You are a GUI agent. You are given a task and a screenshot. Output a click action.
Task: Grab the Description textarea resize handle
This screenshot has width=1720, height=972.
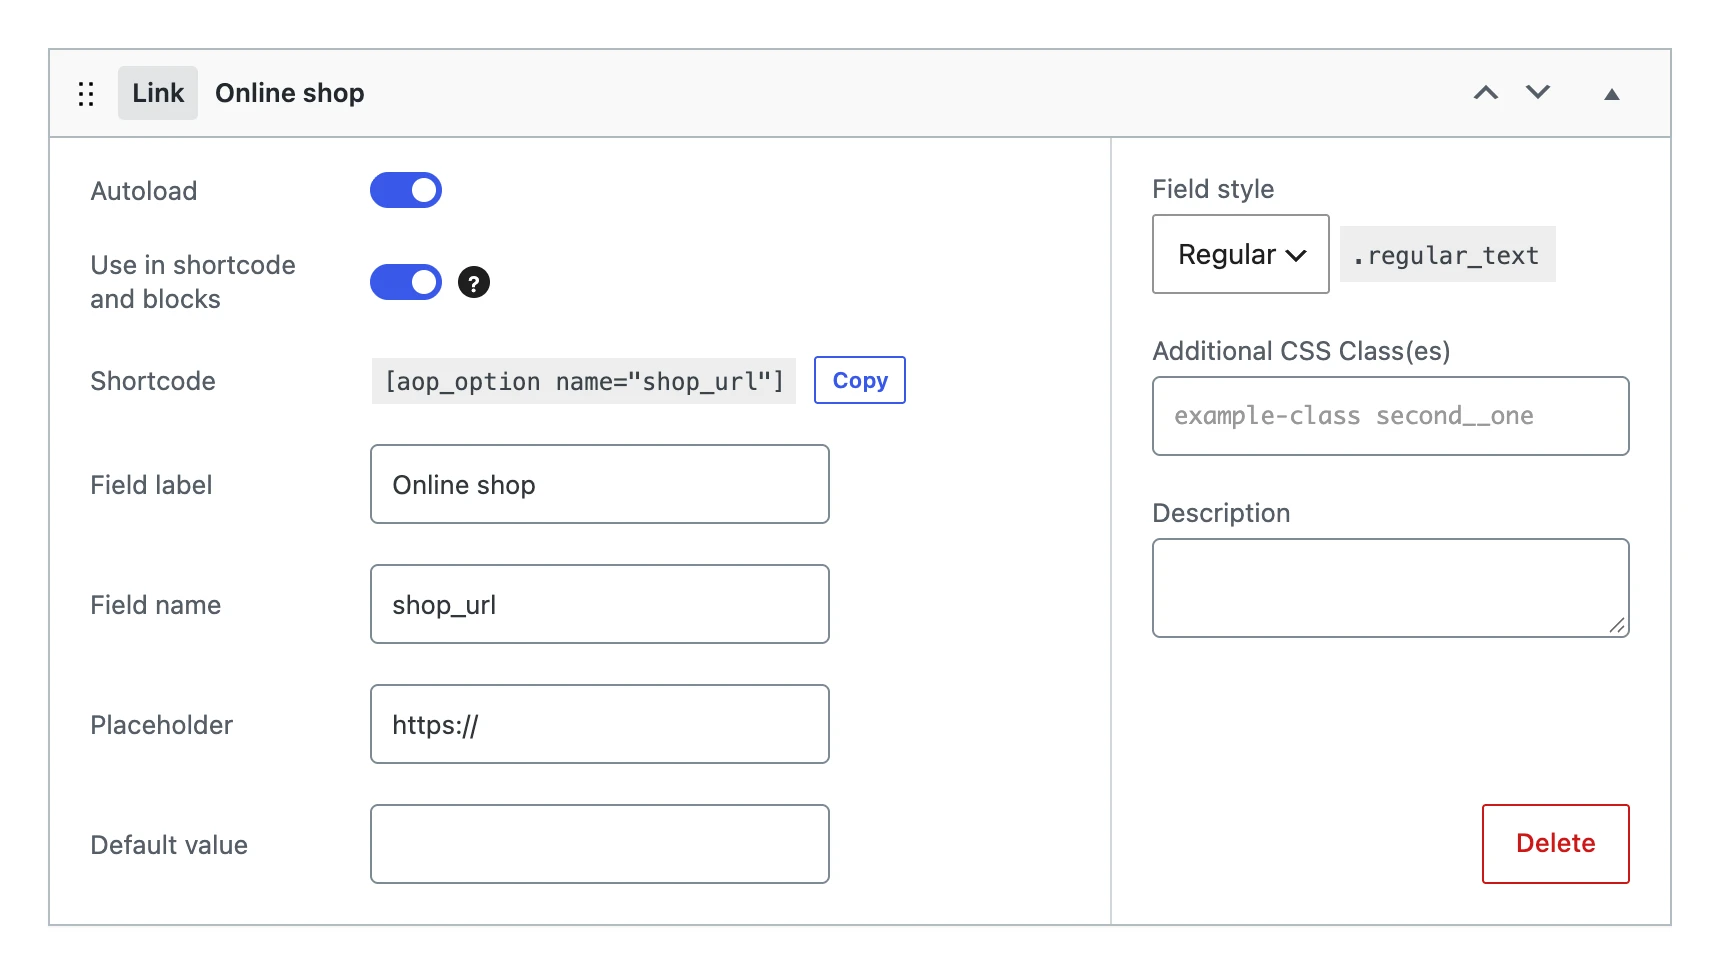pos(1617,625)
